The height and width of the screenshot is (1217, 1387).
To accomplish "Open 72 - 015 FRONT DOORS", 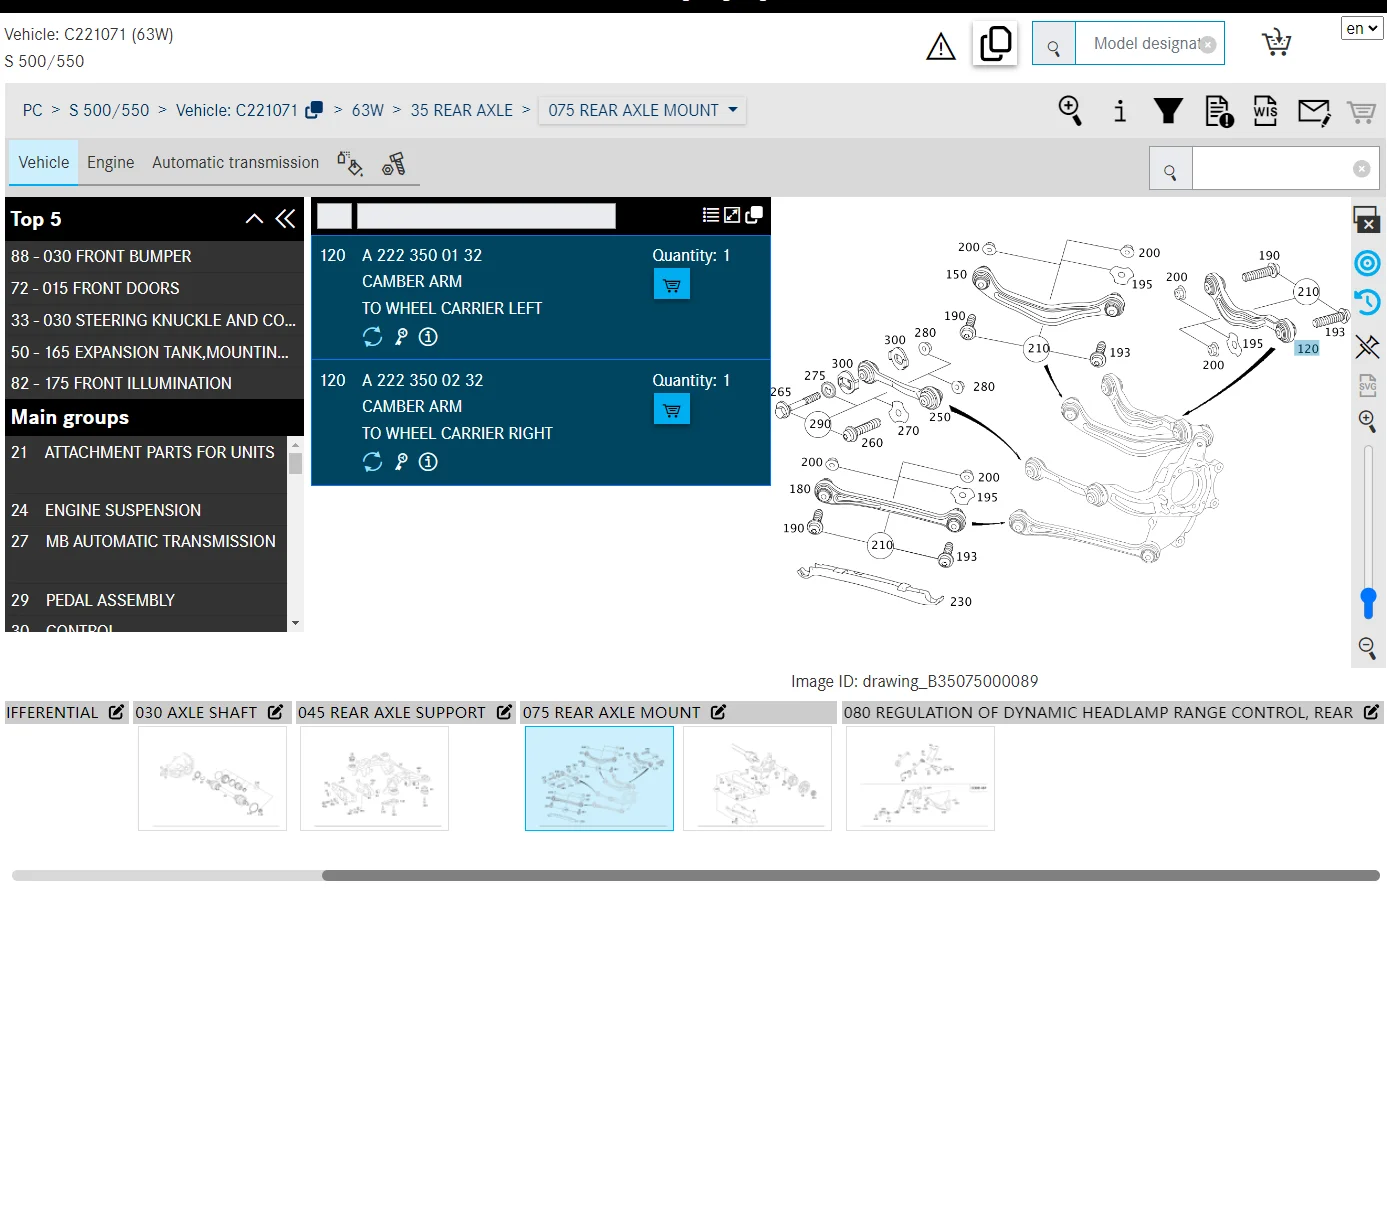I will (154, 288).
